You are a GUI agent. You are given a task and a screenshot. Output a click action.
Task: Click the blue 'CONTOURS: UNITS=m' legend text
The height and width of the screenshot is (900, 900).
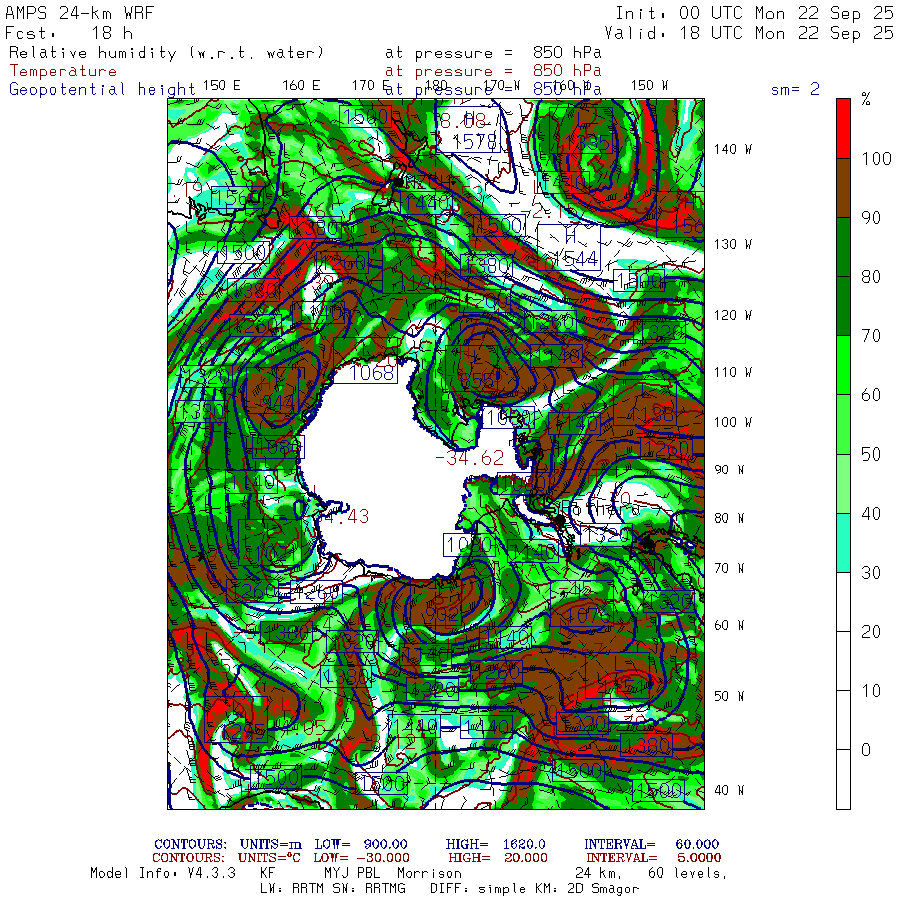coord(228,844)
